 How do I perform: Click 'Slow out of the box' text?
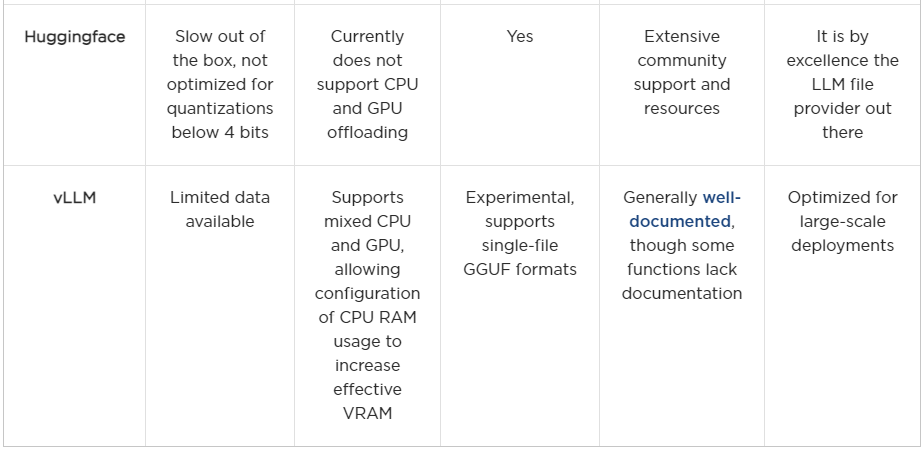click(219, 48)
